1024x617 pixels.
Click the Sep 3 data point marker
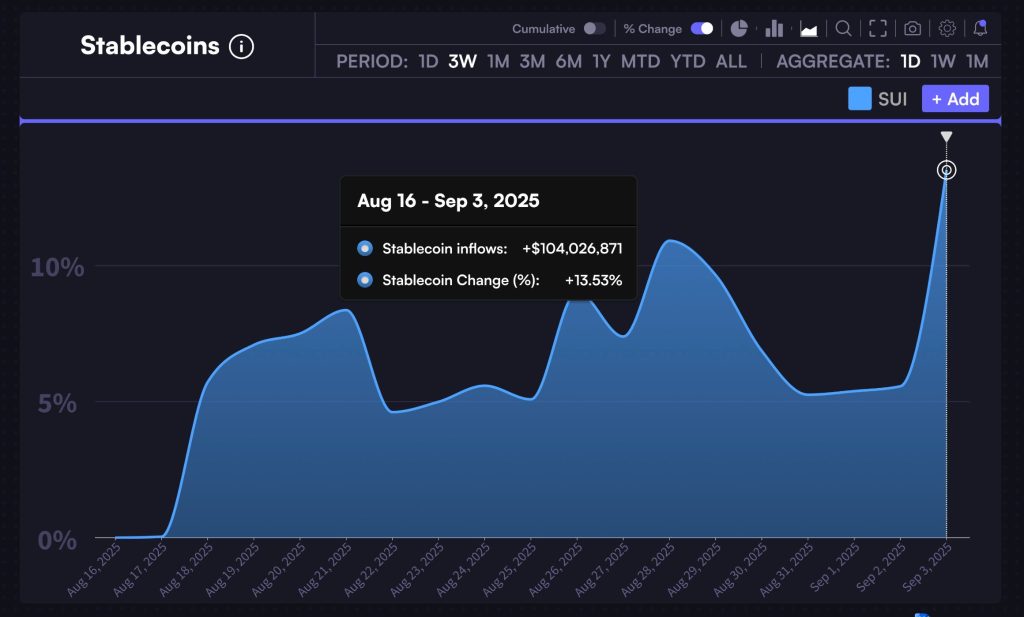click(x=947, y=170)
